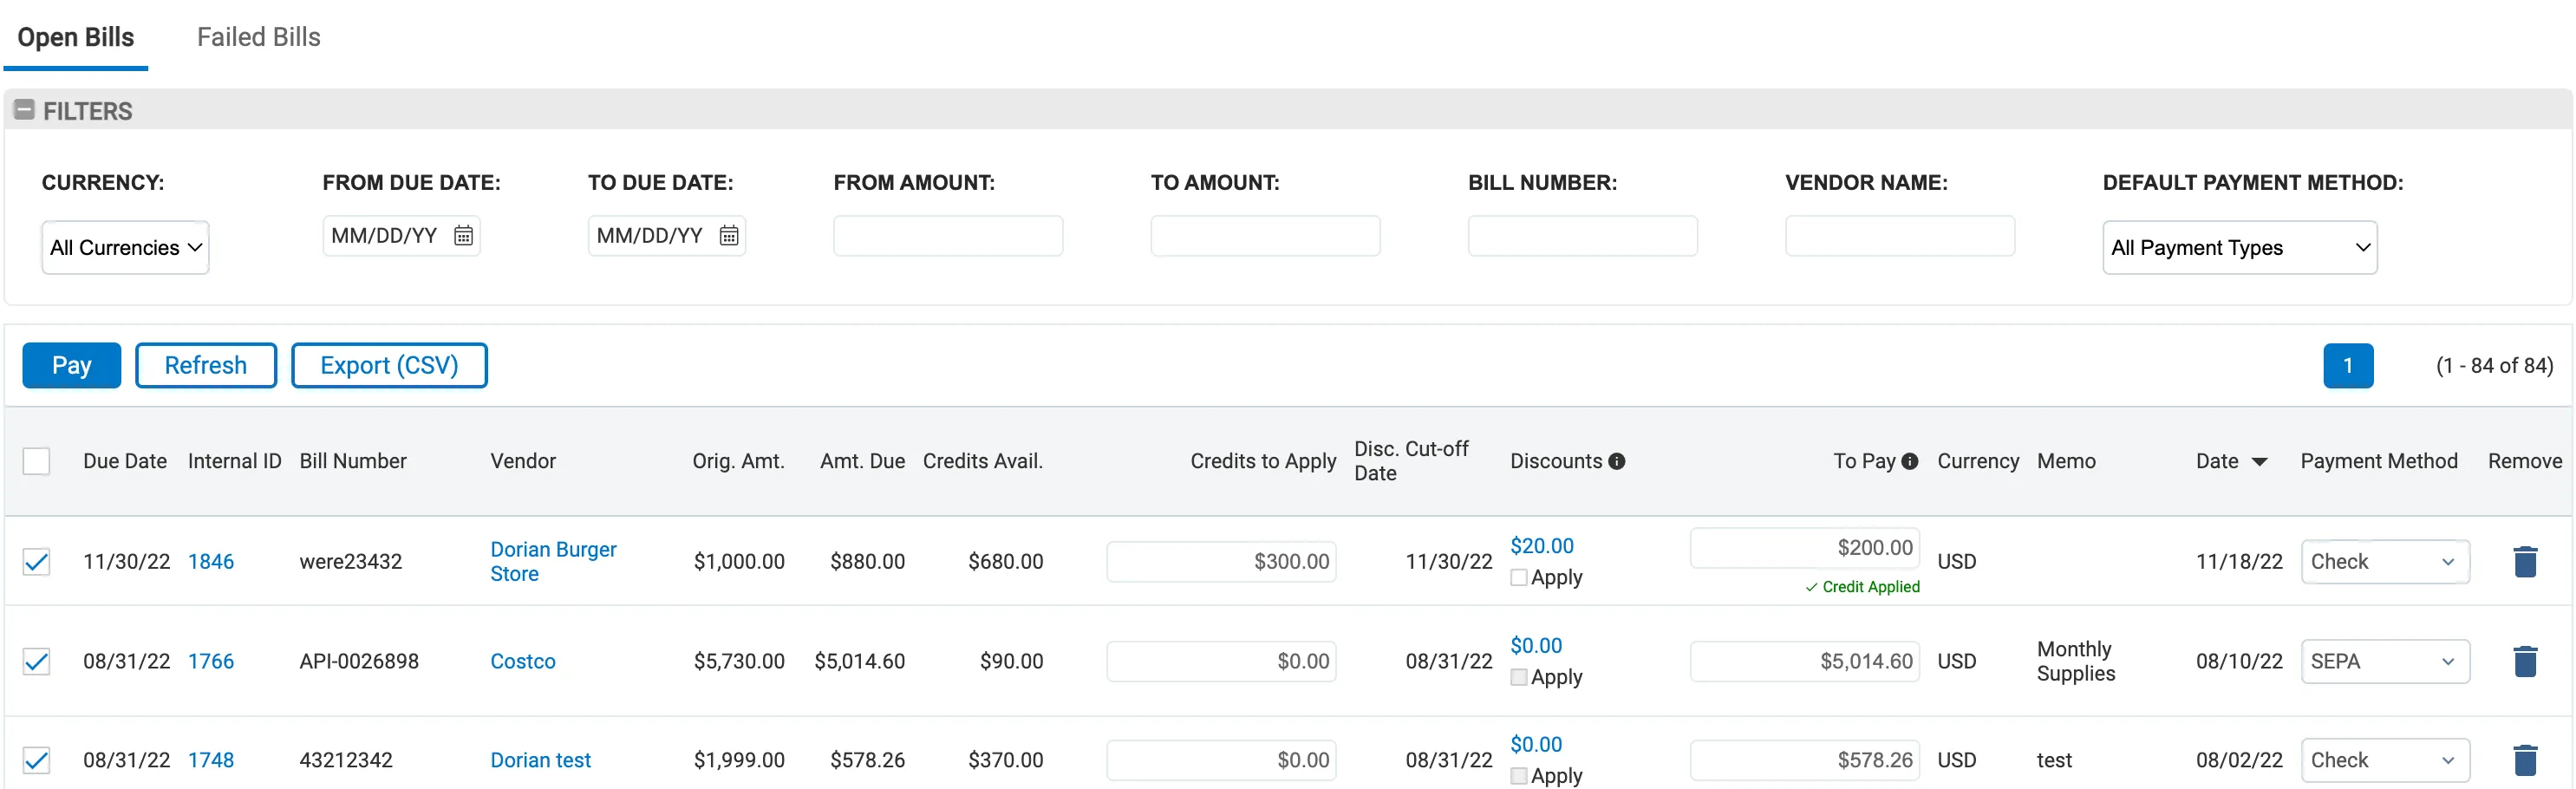Open the From Due Date calendar icon
This screenshot has height=789, width=2576.
click(463, 235)
